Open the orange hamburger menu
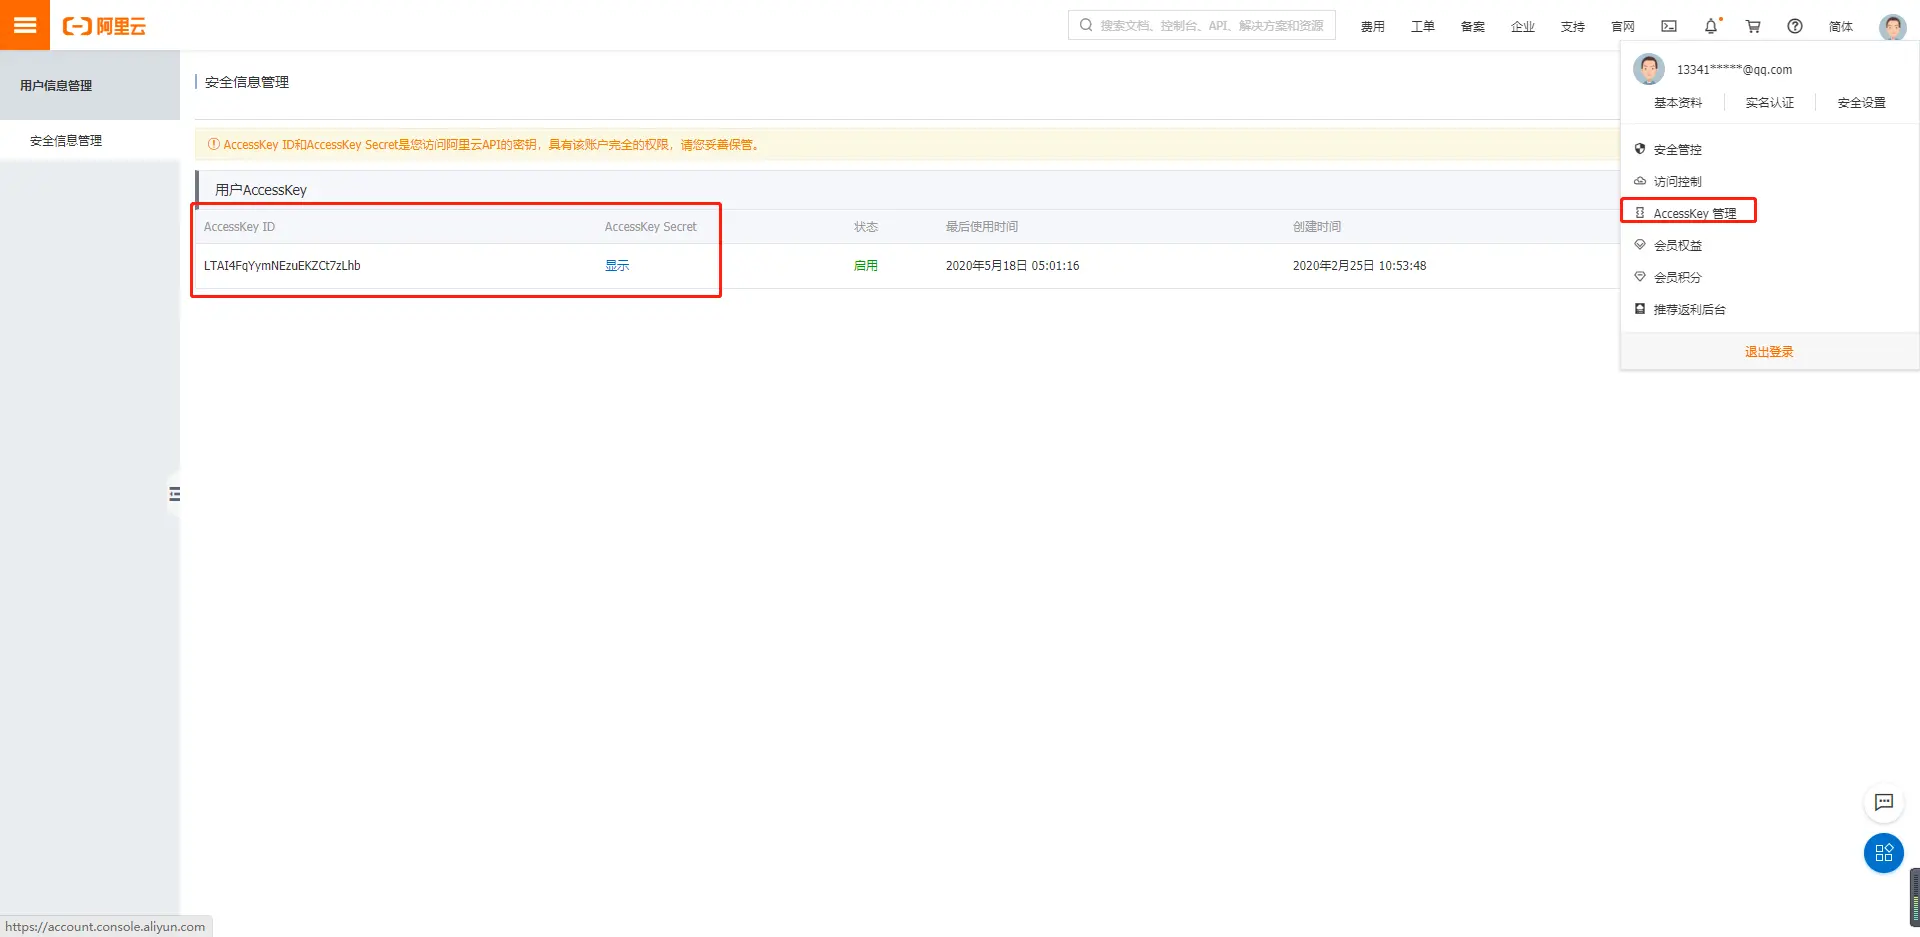Image resolution: width=1920 pixels, height=937 pixels. pos(25,25)
